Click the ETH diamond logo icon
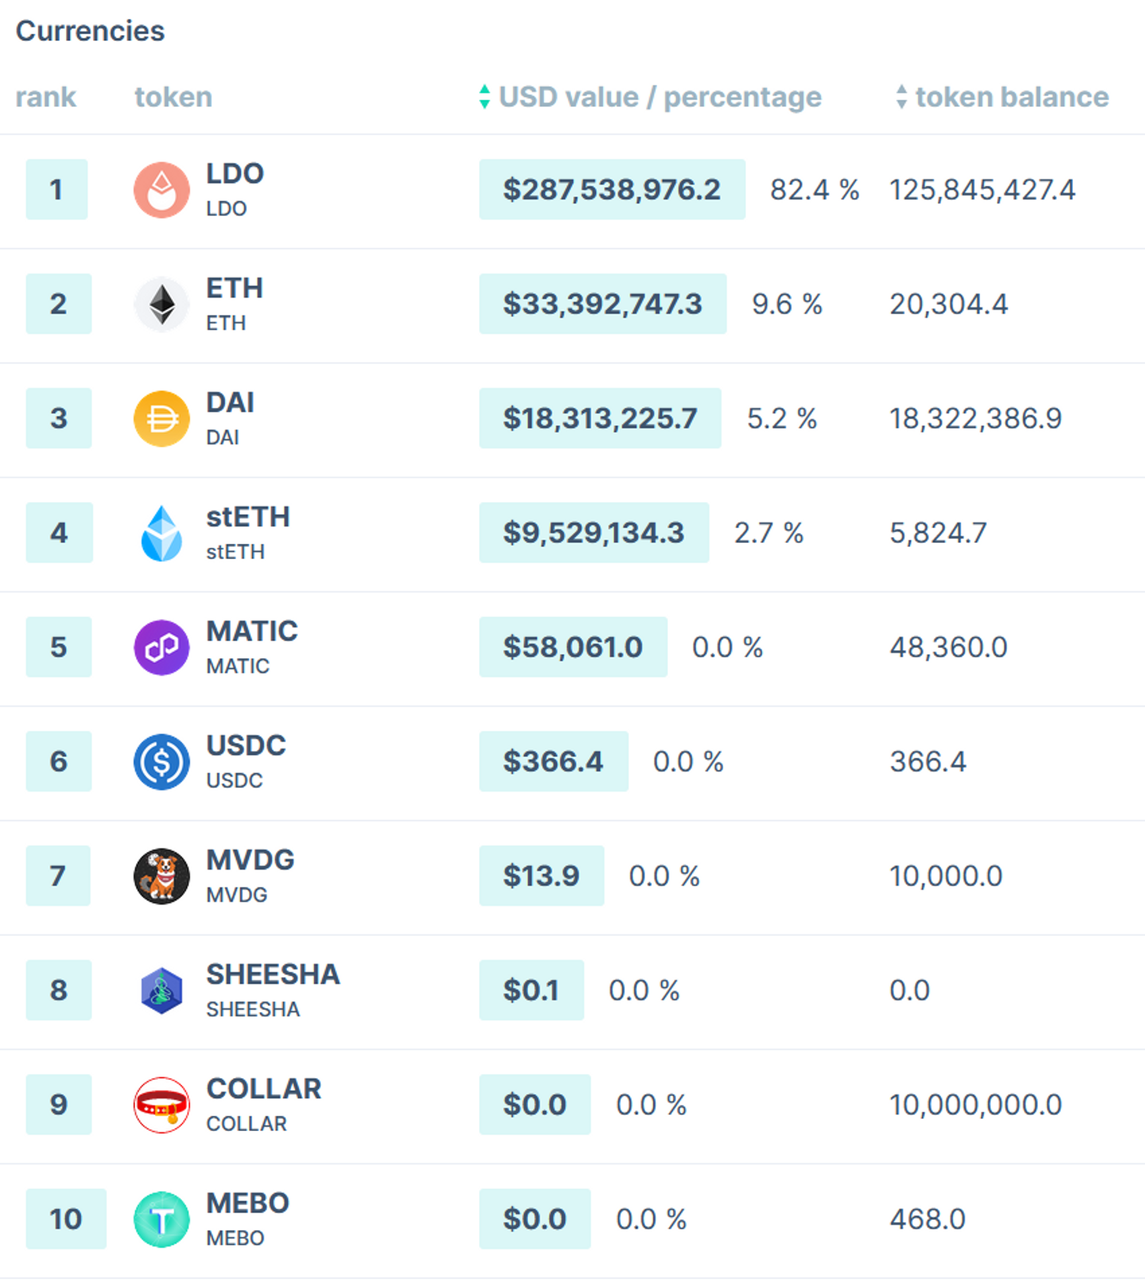Screen dimensions: 1145x1280 pyautogui.click(x=161, y=304)
